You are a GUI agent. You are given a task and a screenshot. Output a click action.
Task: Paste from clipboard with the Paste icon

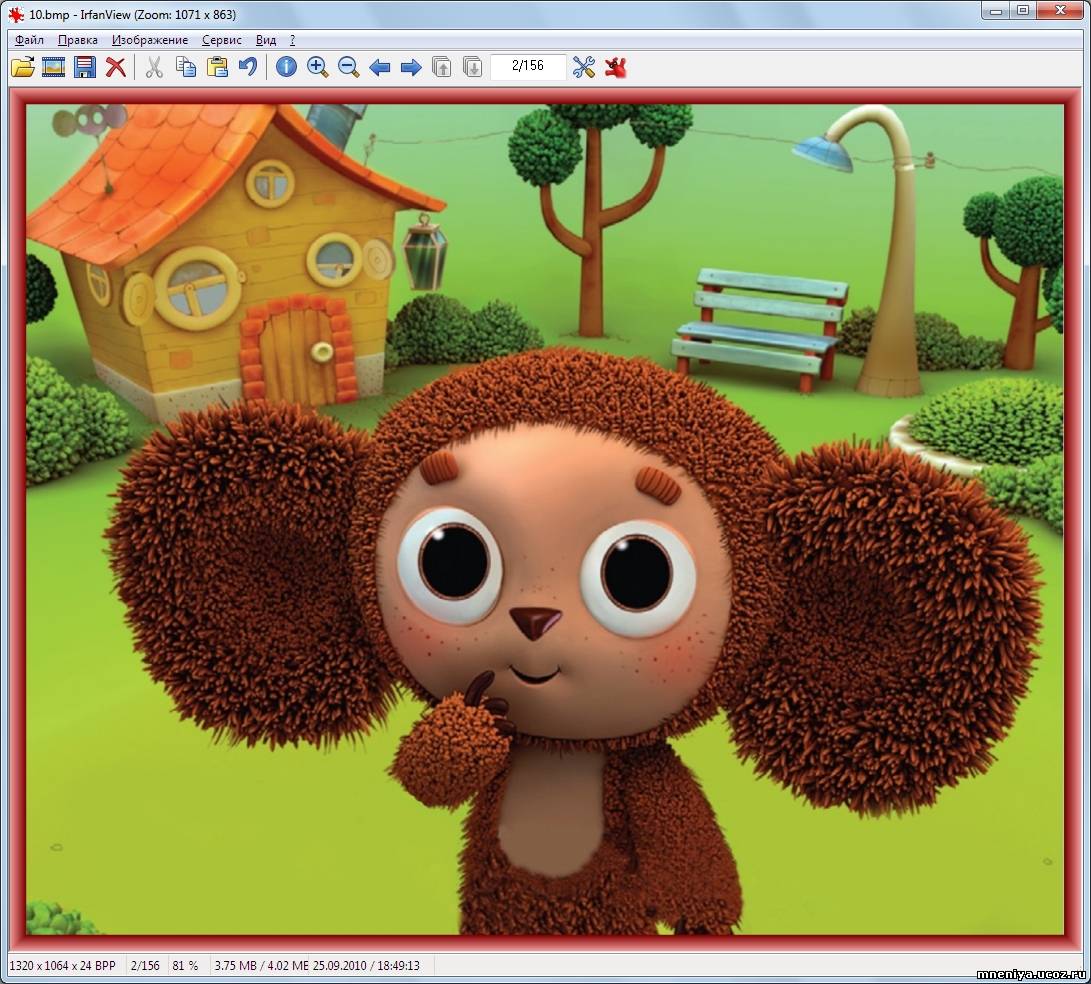click(217, 67)
